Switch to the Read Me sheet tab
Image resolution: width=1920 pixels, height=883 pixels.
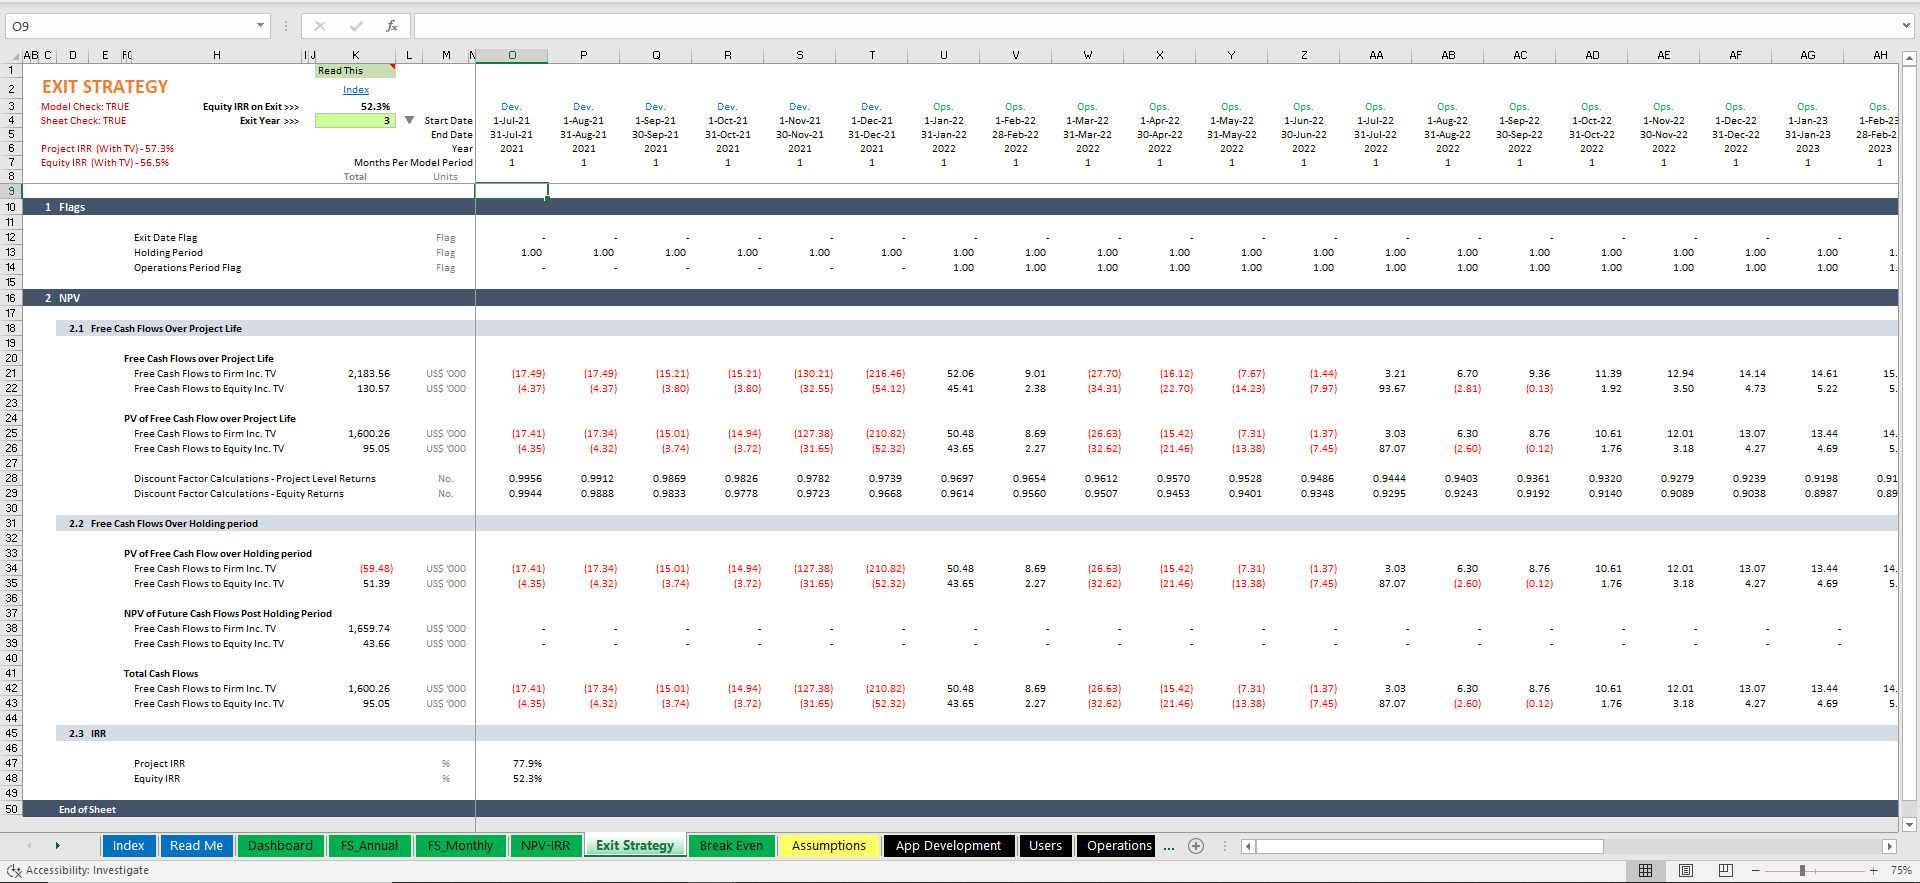pos(196,846)
